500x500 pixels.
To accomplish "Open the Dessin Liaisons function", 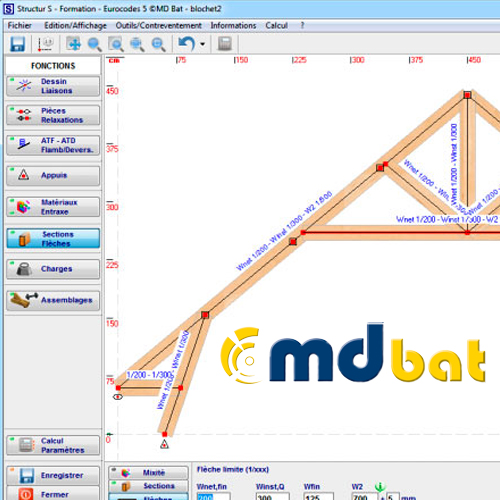I will [53, 86].
